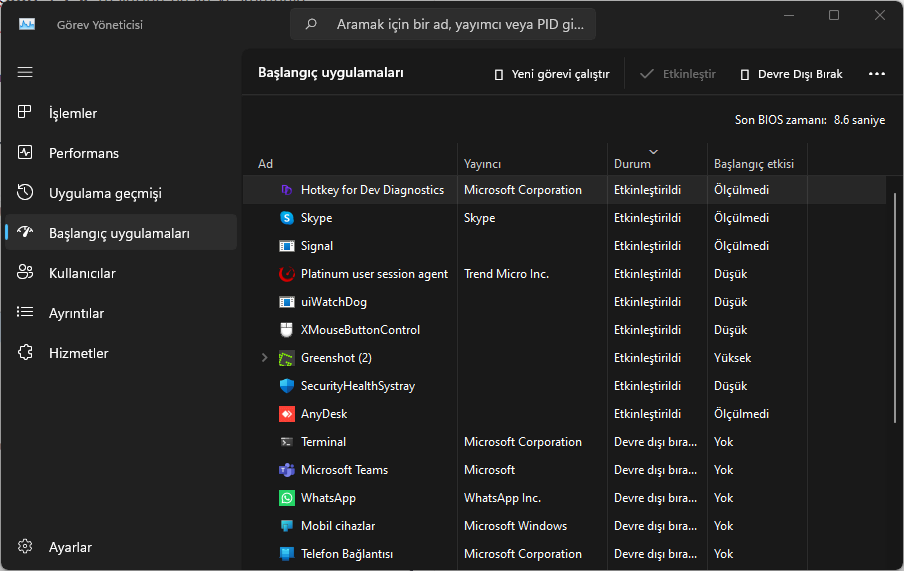Select the SecurityHealthSystray row name
The image size is (904, 571).
pos(357,386)
